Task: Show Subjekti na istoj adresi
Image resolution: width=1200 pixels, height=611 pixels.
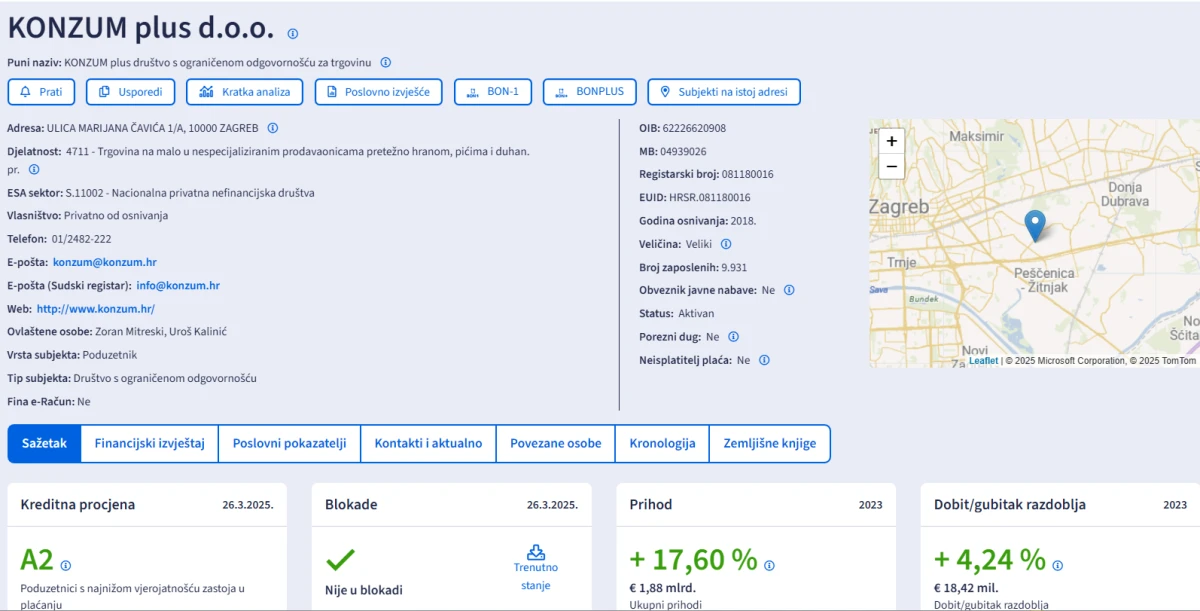Action: point(724,92)
